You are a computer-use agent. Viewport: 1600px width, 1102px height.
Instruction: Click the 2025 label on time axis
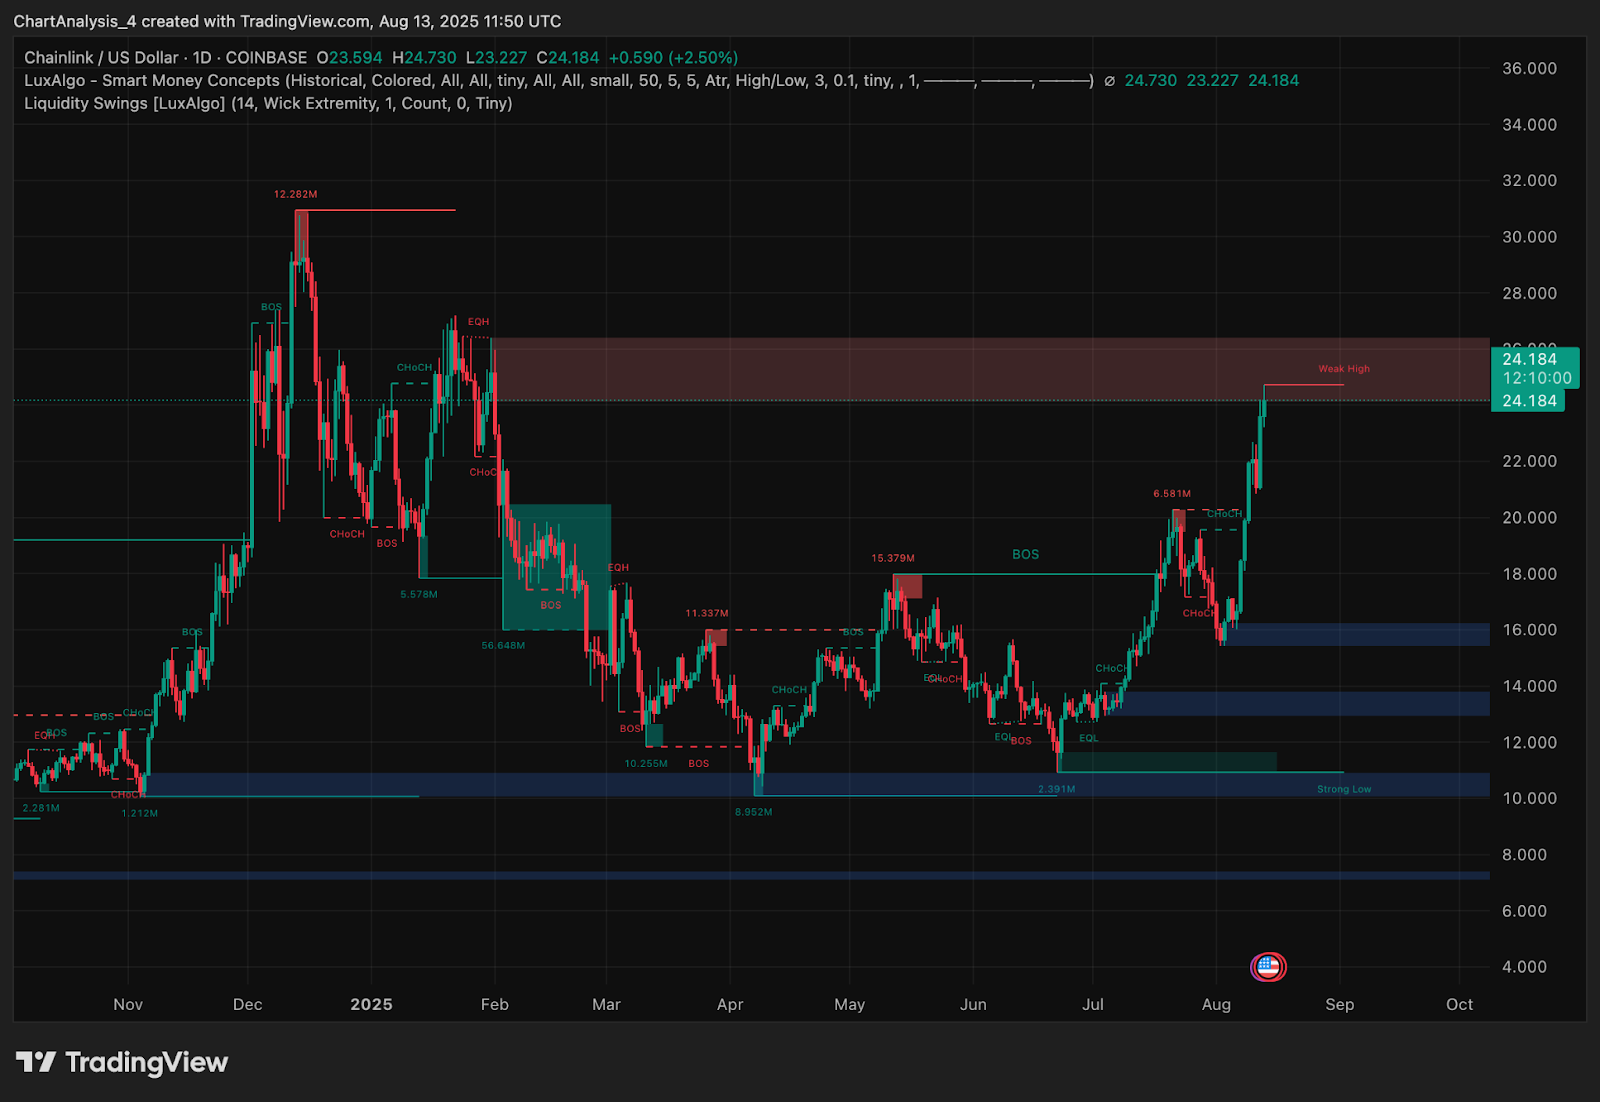click(371, 1004)
